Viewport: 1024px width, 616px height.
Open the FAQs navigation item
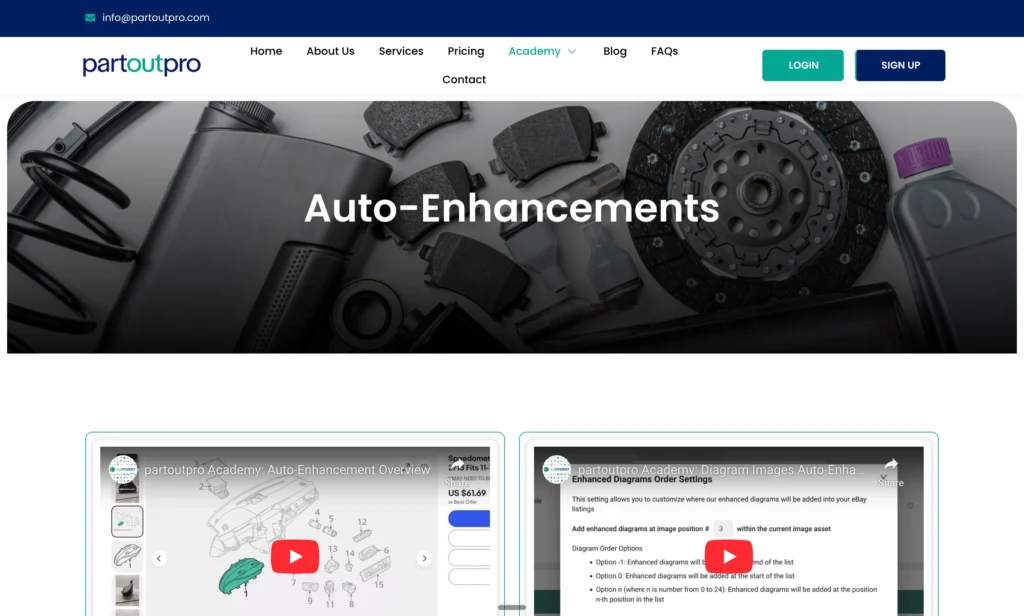click(664, 51)
